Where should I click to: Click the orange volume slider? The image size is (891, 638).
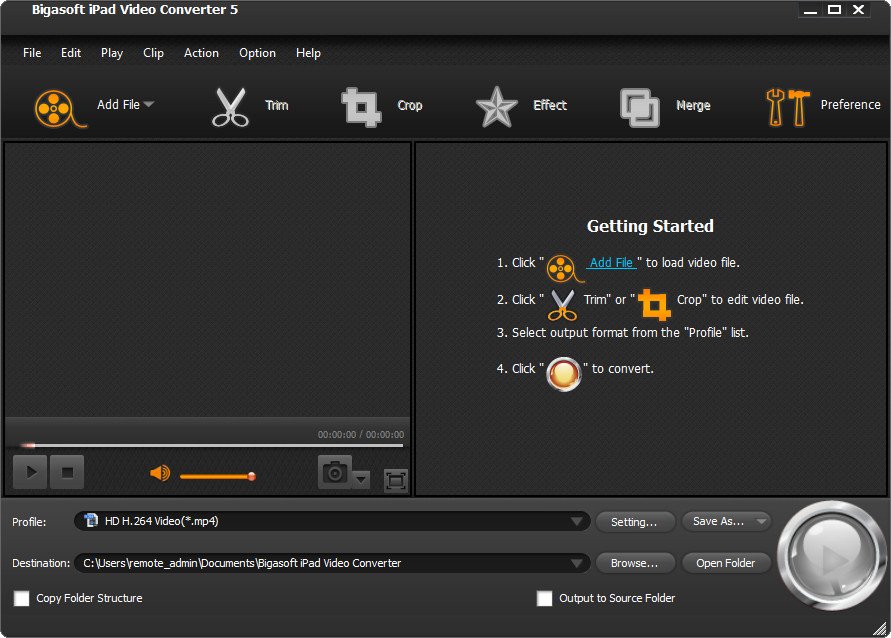tap(215, 476)
